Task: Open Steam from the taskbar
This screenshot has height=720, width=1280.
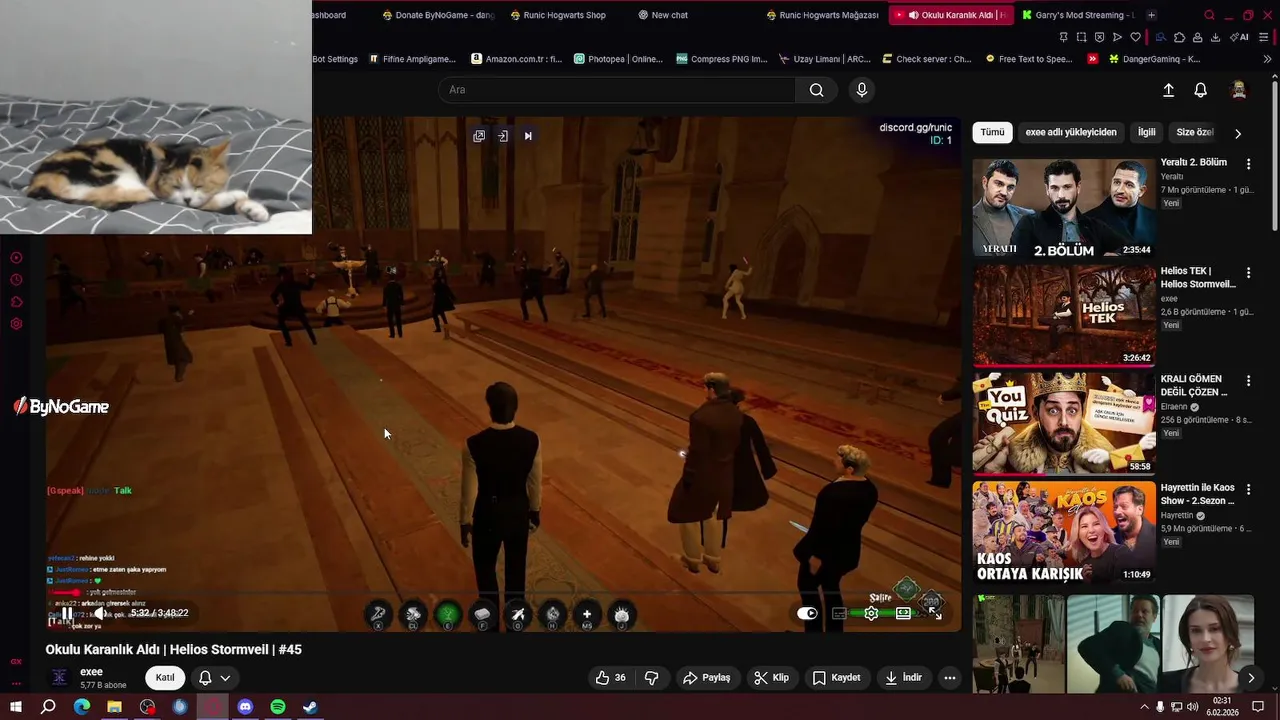Action: click(310, 707)
